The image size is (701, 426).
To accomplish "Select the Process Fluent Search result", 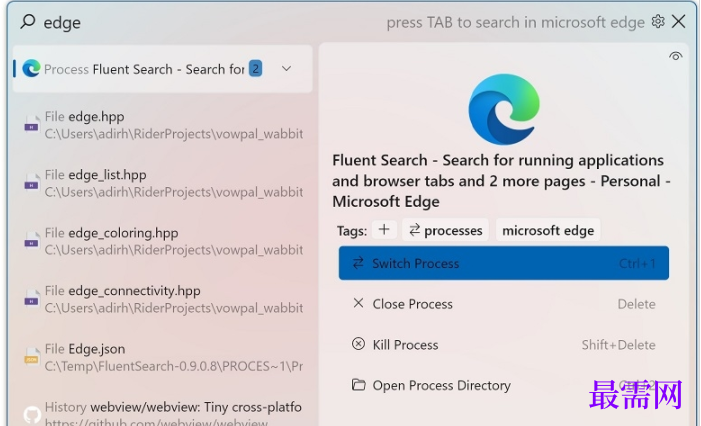I will [163, 69].
